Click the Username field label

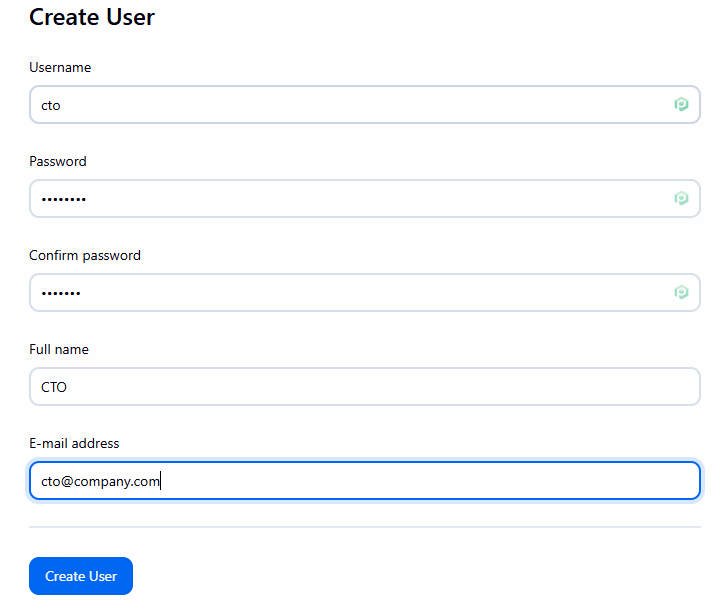click(60, 67)
